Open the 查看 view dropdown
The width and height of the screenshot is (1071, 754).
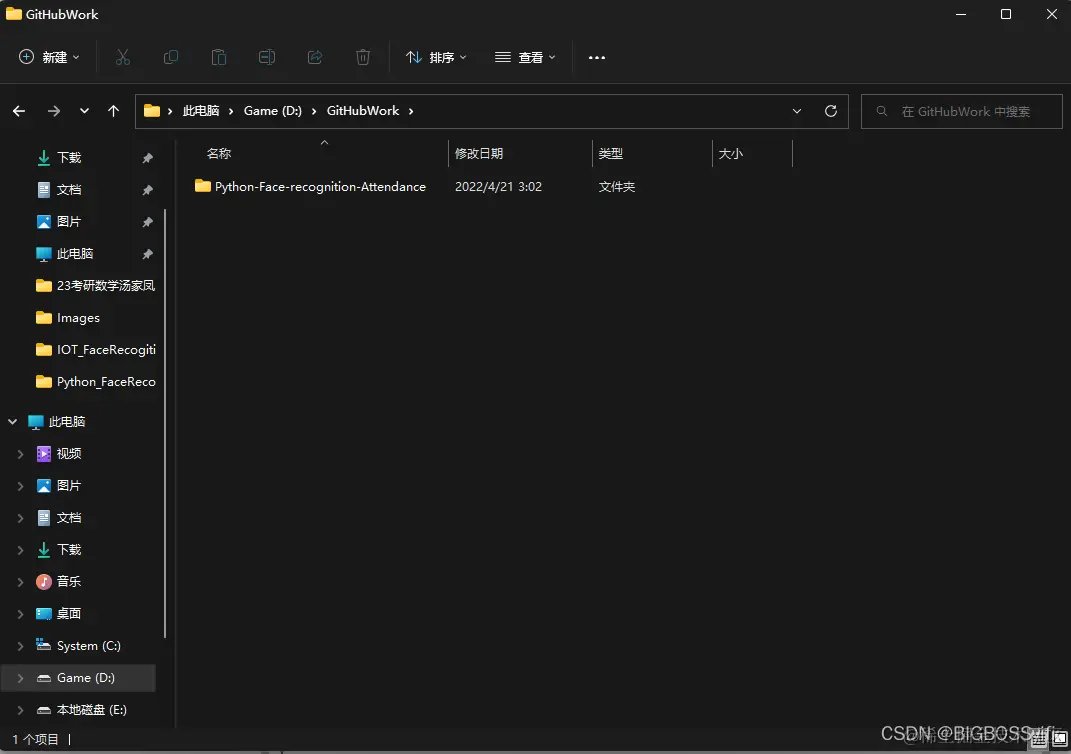point(525,57)
